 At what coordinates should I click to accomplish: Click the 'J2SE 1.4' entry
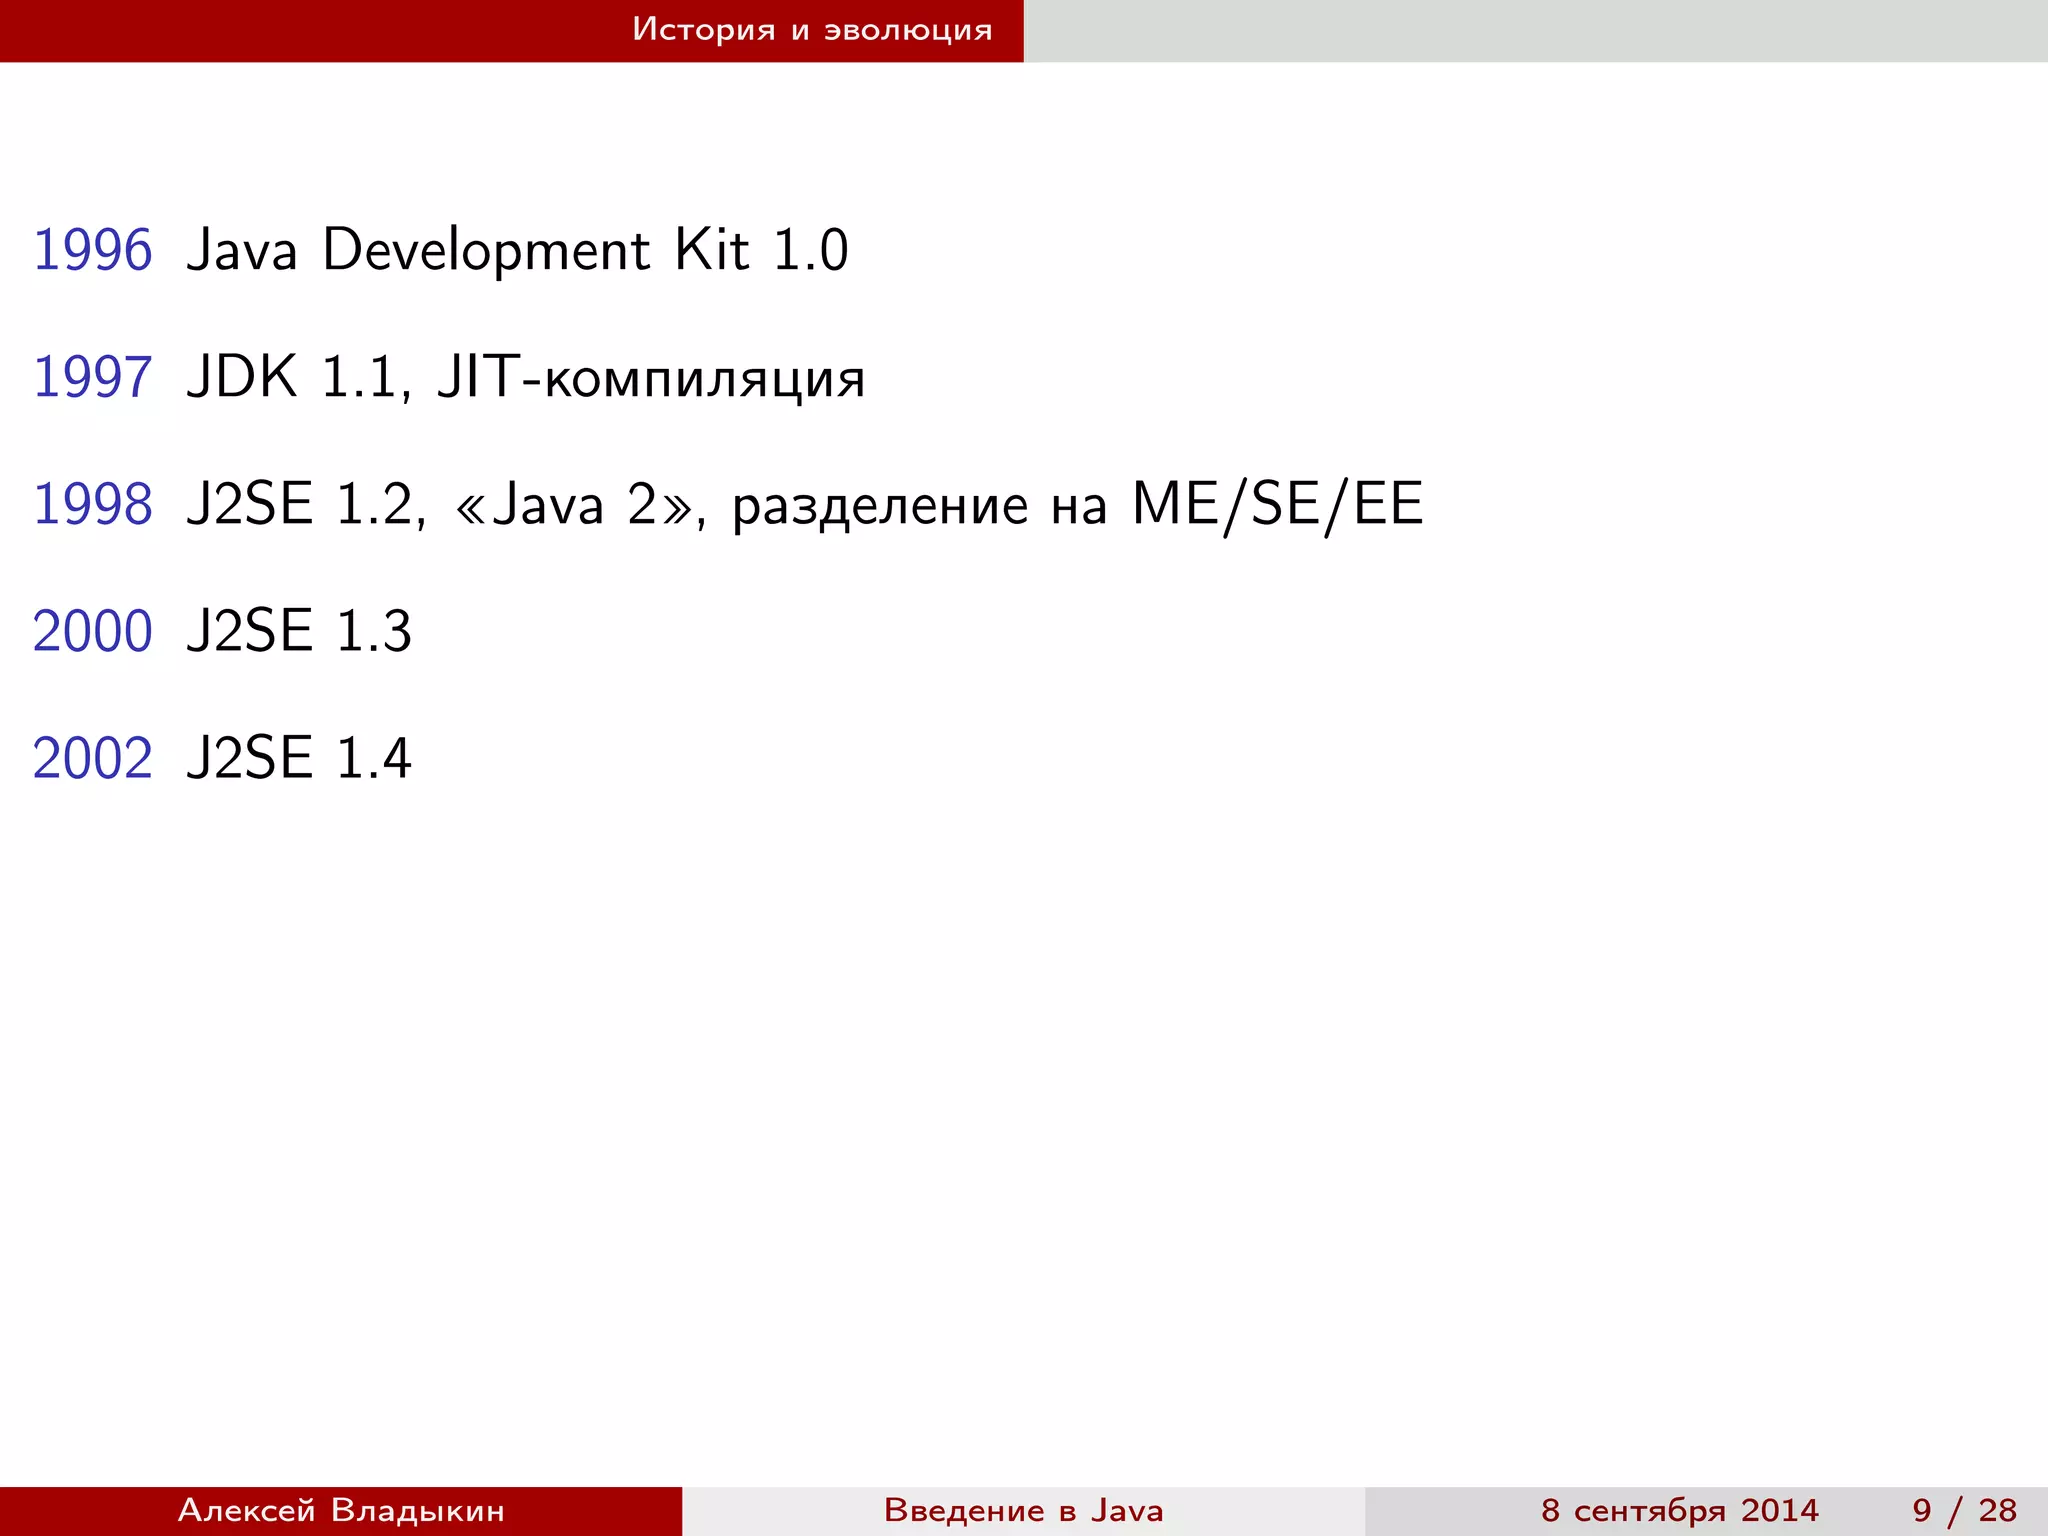coord(299,758)
